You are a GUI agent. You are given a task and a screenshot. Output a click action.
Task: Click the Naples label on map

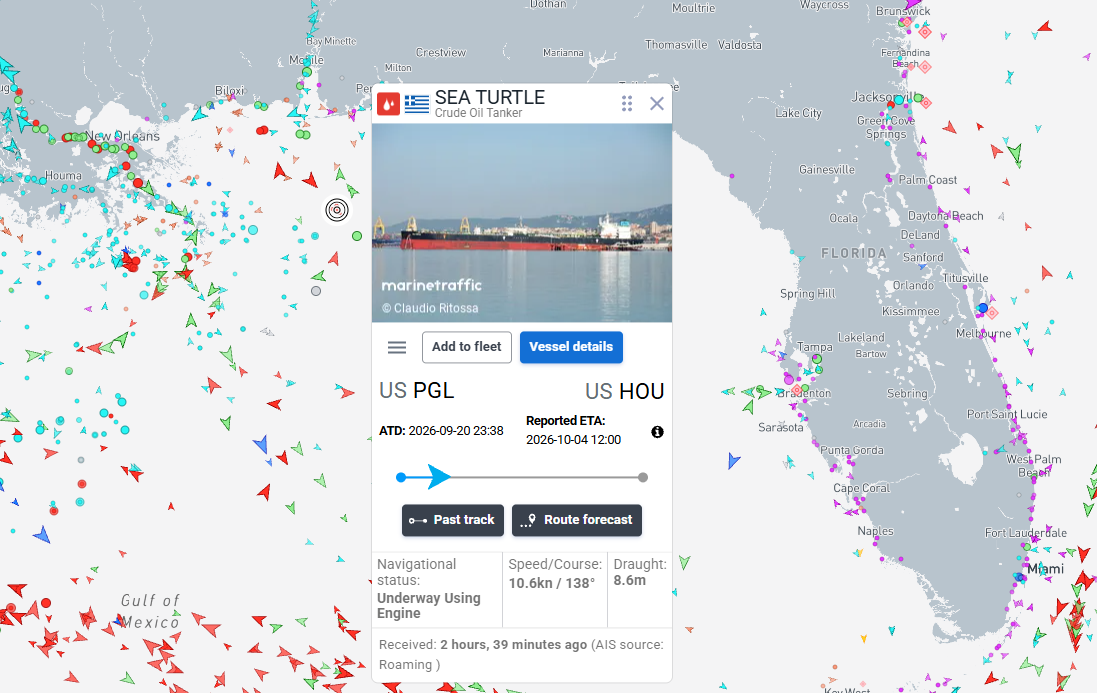[x=875, y=531]
